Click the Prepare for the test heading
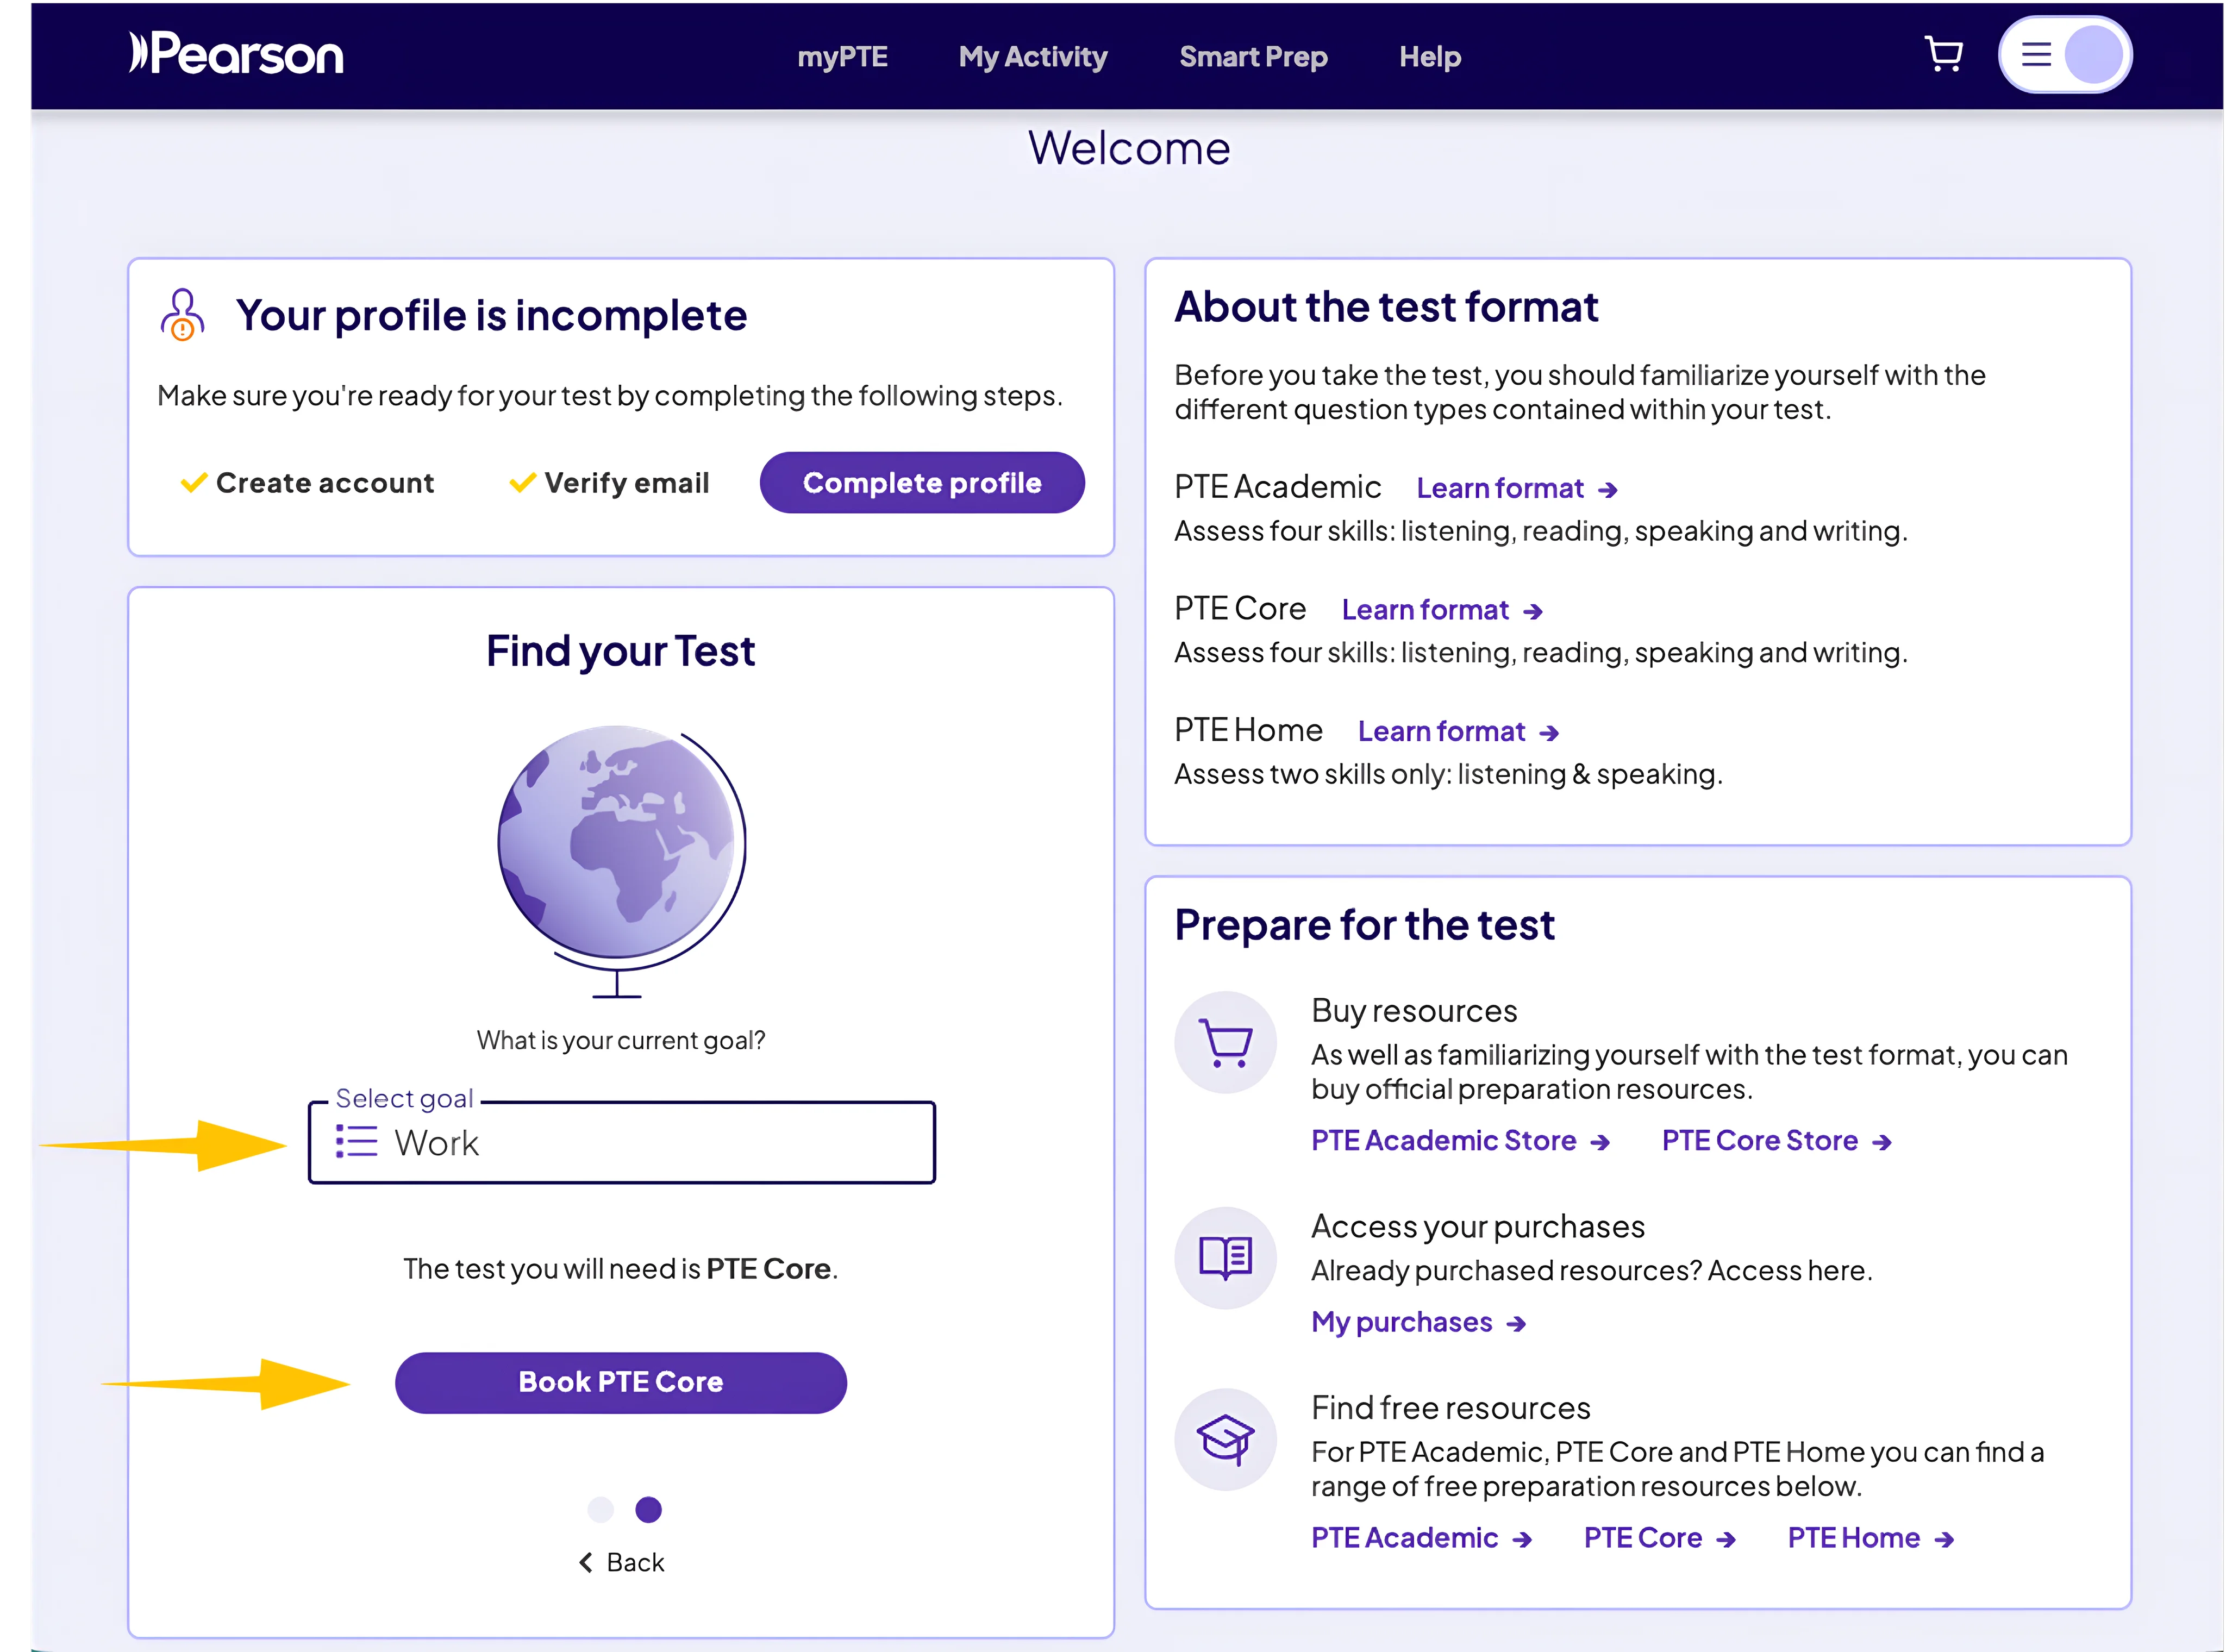The image size is (2226, 1652). pyautogui.click(x=1364, y=925)
